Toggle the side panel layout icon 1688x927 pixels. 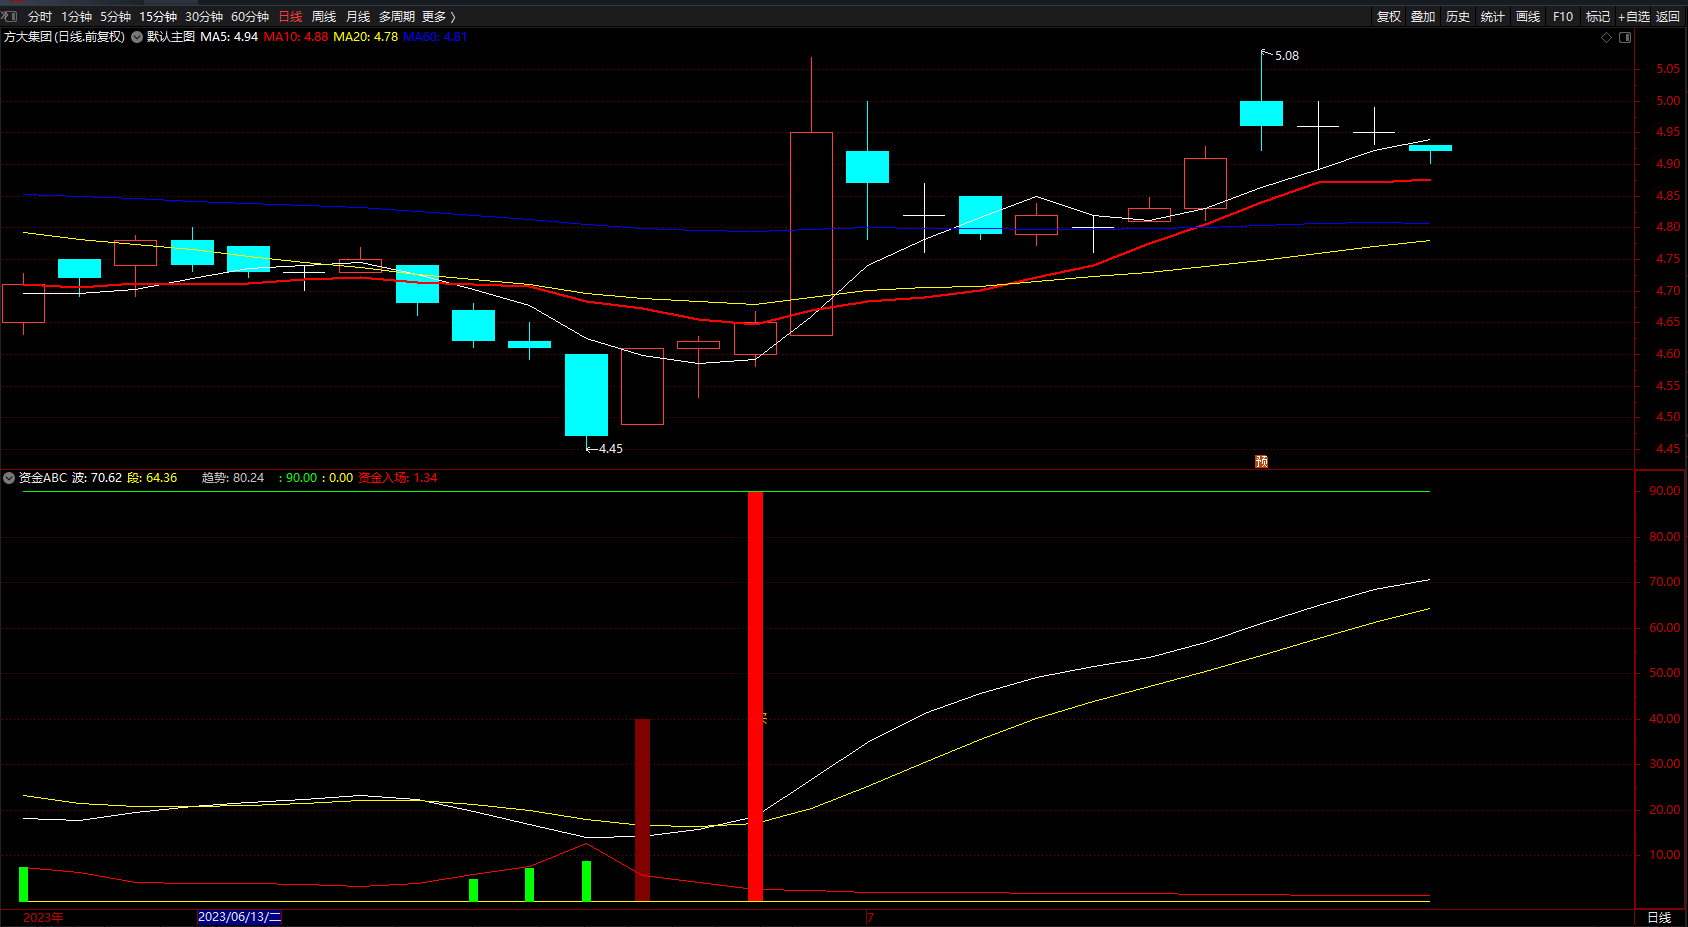point(1625,37)
